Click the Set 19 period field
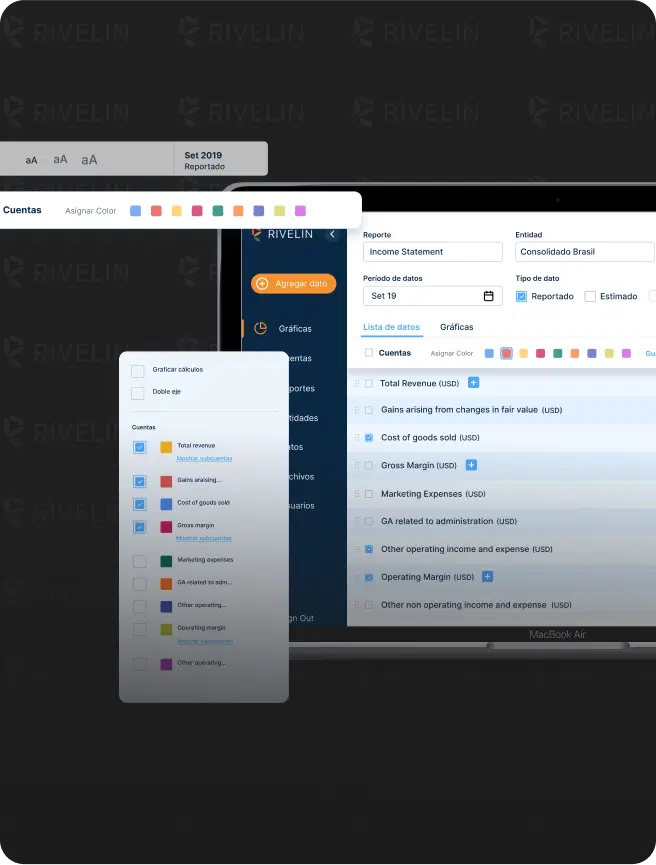Viewport: 656px width, 865px height. pyautogui.click(x=433, y=296)
